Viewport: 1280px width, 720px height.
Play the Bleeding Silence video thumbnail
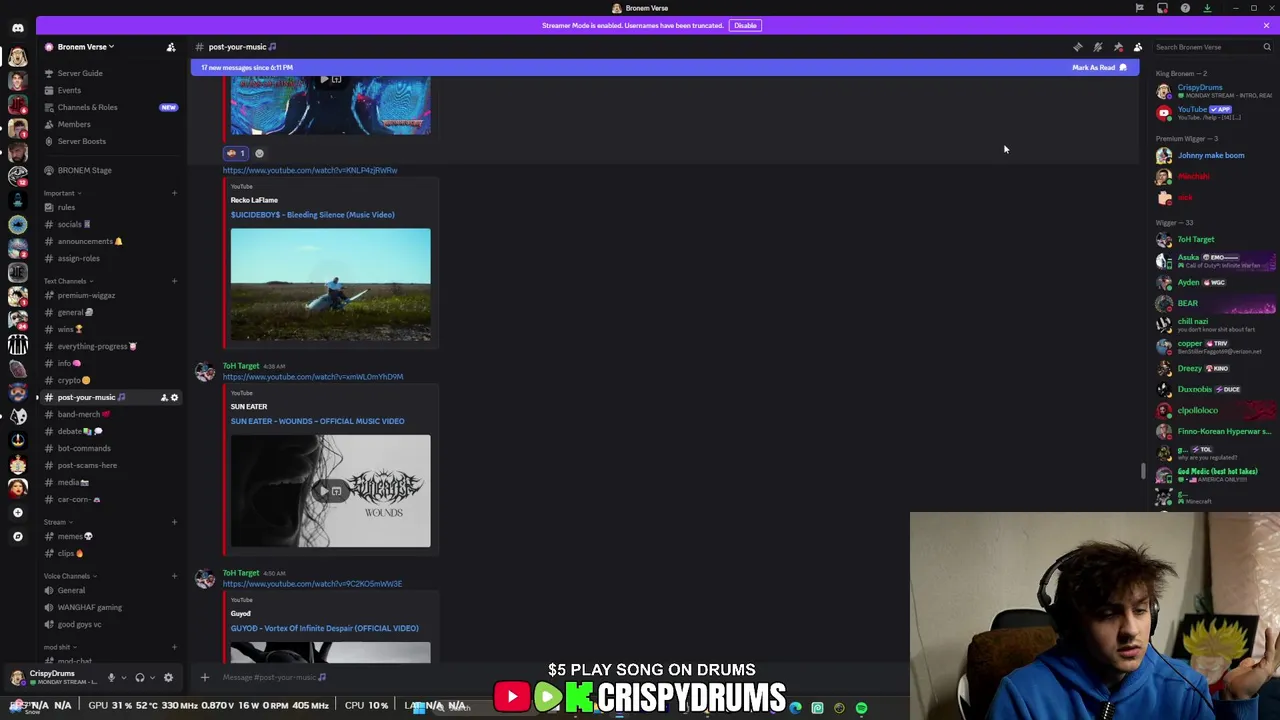(x=330, y=285)
